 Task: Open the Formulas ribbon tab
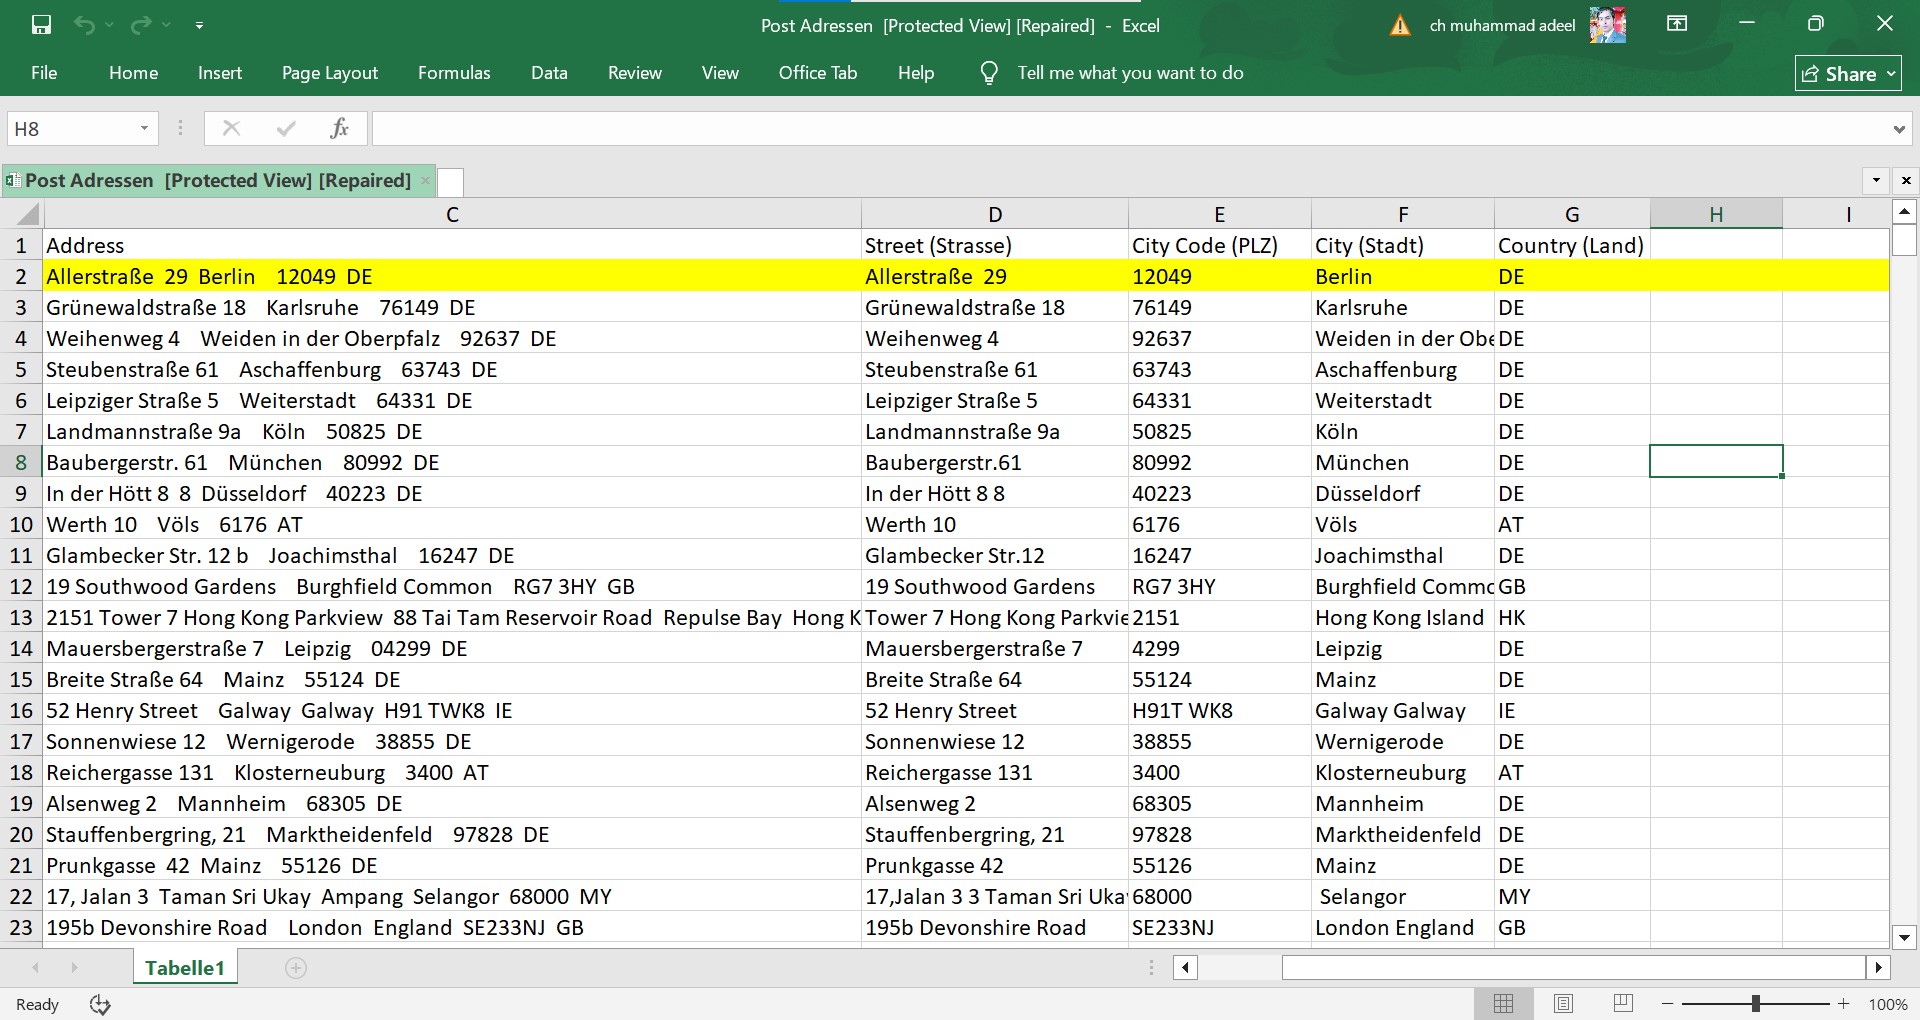coord(454,73)
